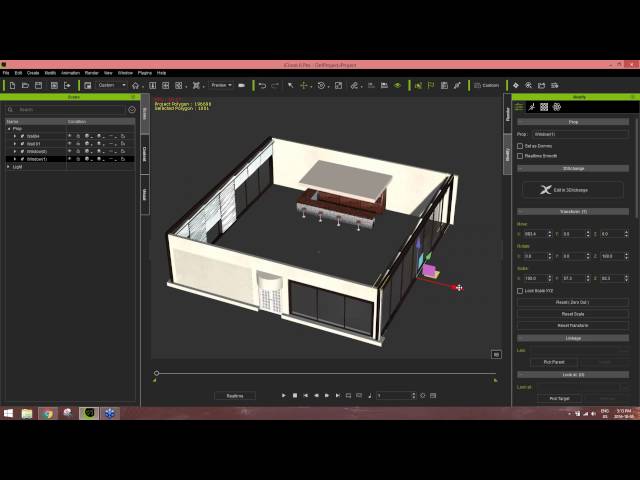Click the Reset Transform button
The height and width of the screenshot is (480, 640).
pos(573,325)
